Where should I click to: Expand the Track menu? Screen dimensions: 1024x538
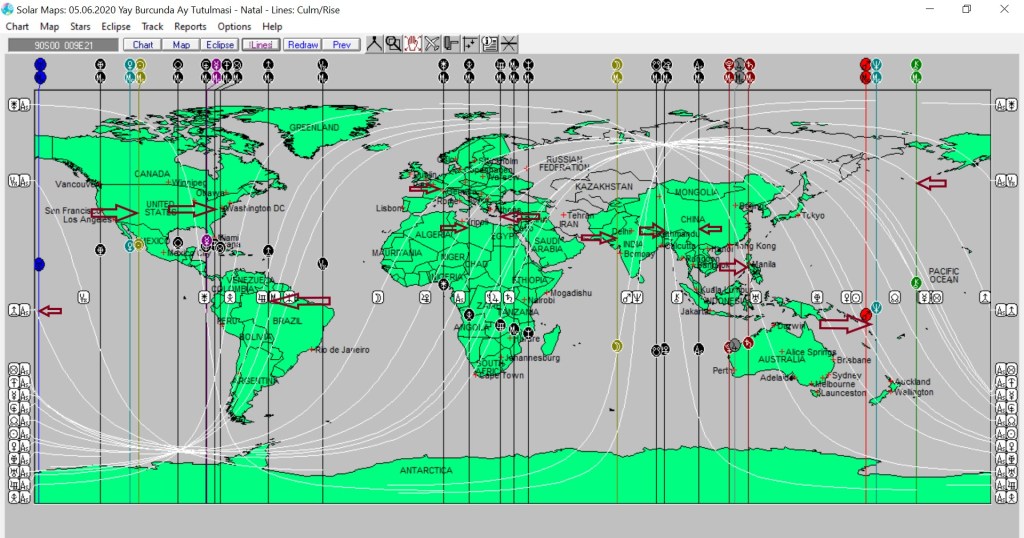point(152,26)
